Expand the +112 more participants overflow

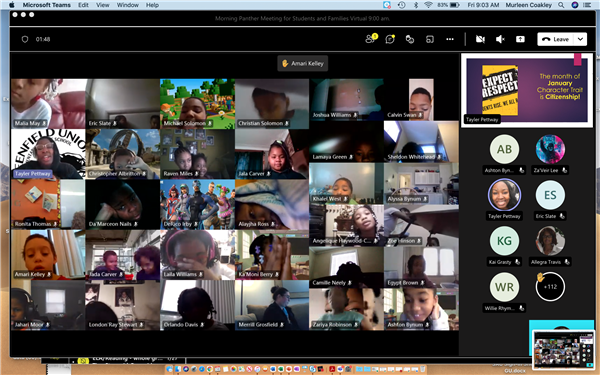[x=550, y=287]
